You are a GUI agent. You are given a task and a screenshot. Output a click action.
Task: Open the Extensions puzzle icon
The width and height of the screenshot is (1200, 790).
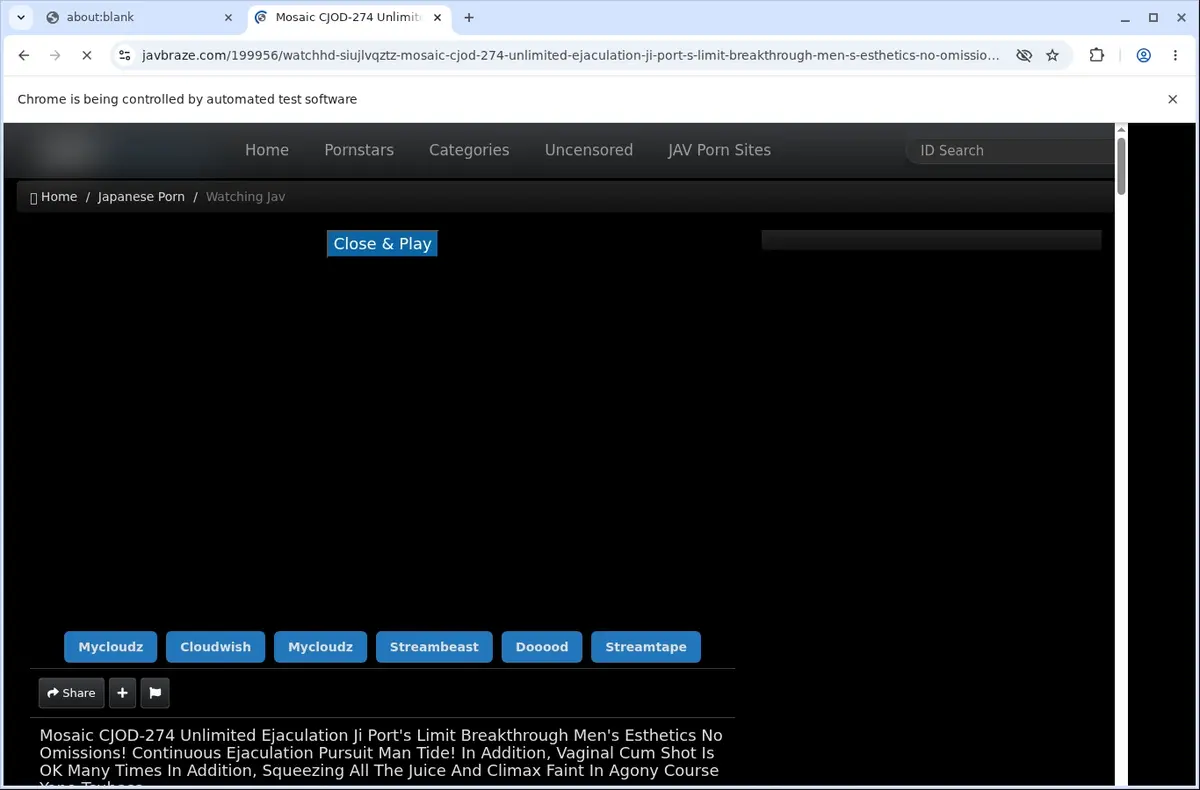pos(1097,56)
